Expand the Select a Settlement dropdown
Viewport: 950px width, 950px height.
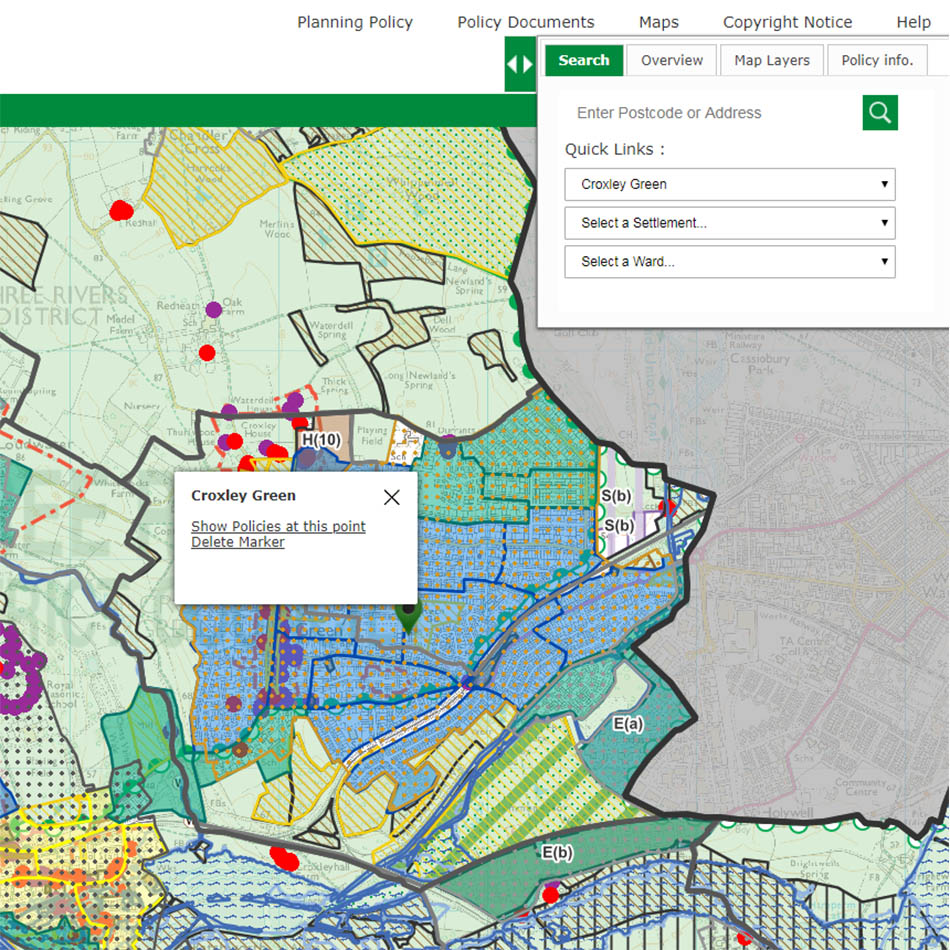click(x=729, y=223)
